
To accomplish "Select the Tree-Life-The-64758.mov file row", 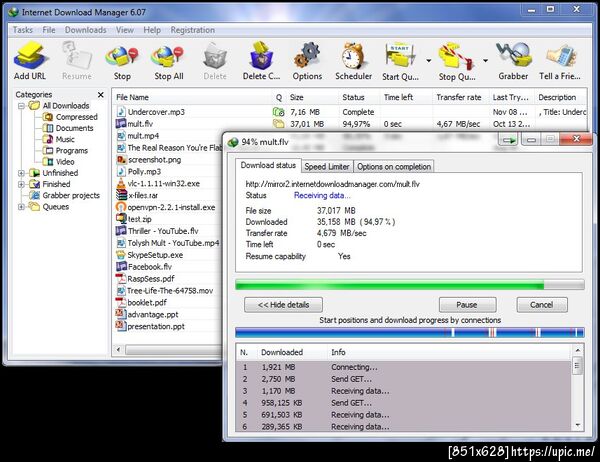I will click(x=170, y=291).
